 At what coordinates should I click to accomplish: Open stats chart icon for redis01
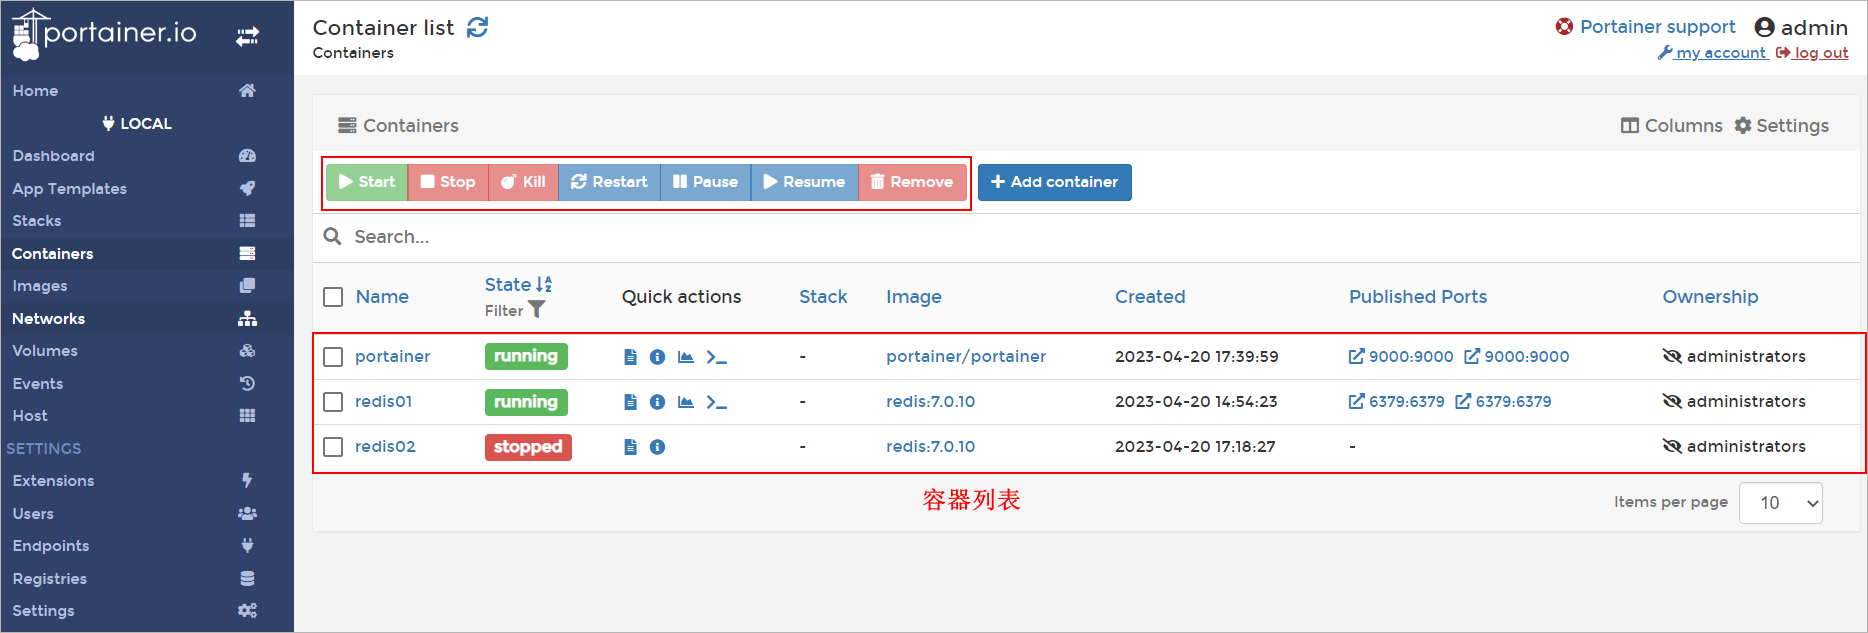pyautogui.click(x=686, y=402)
